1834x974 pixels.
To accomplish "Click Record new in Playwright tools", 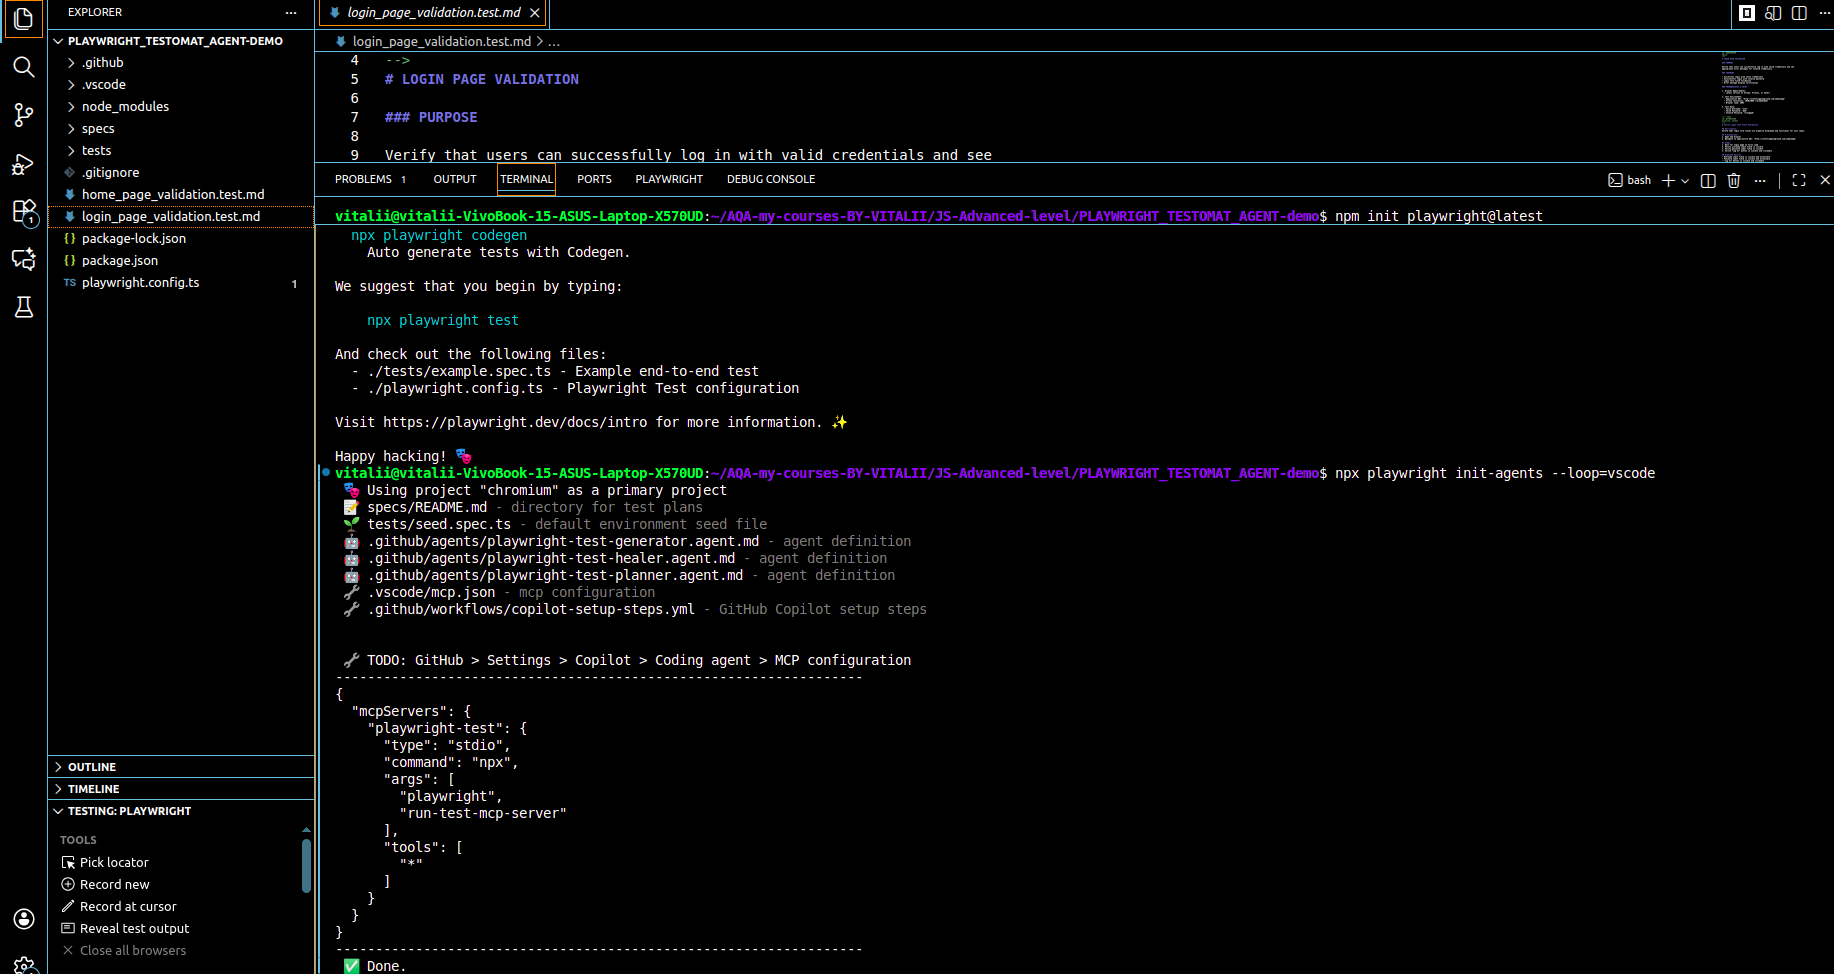I will (x=114, y=884).
